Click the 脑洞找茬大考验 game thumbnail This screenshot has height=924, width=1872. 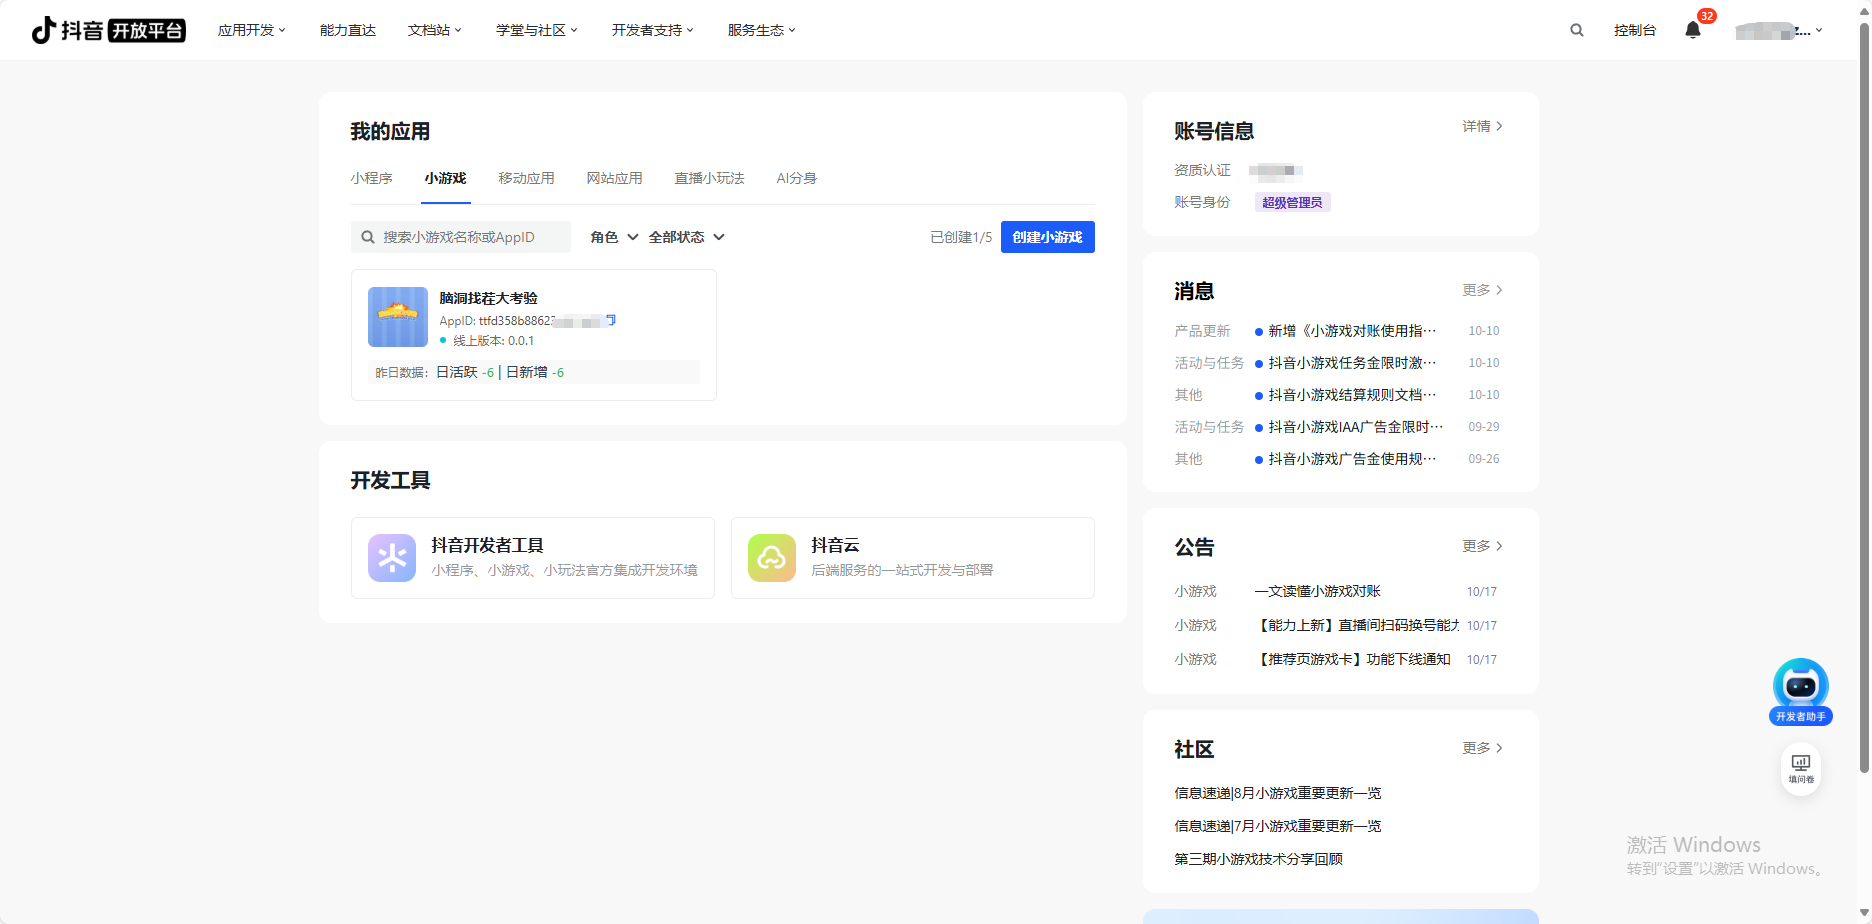coord(398,317)
